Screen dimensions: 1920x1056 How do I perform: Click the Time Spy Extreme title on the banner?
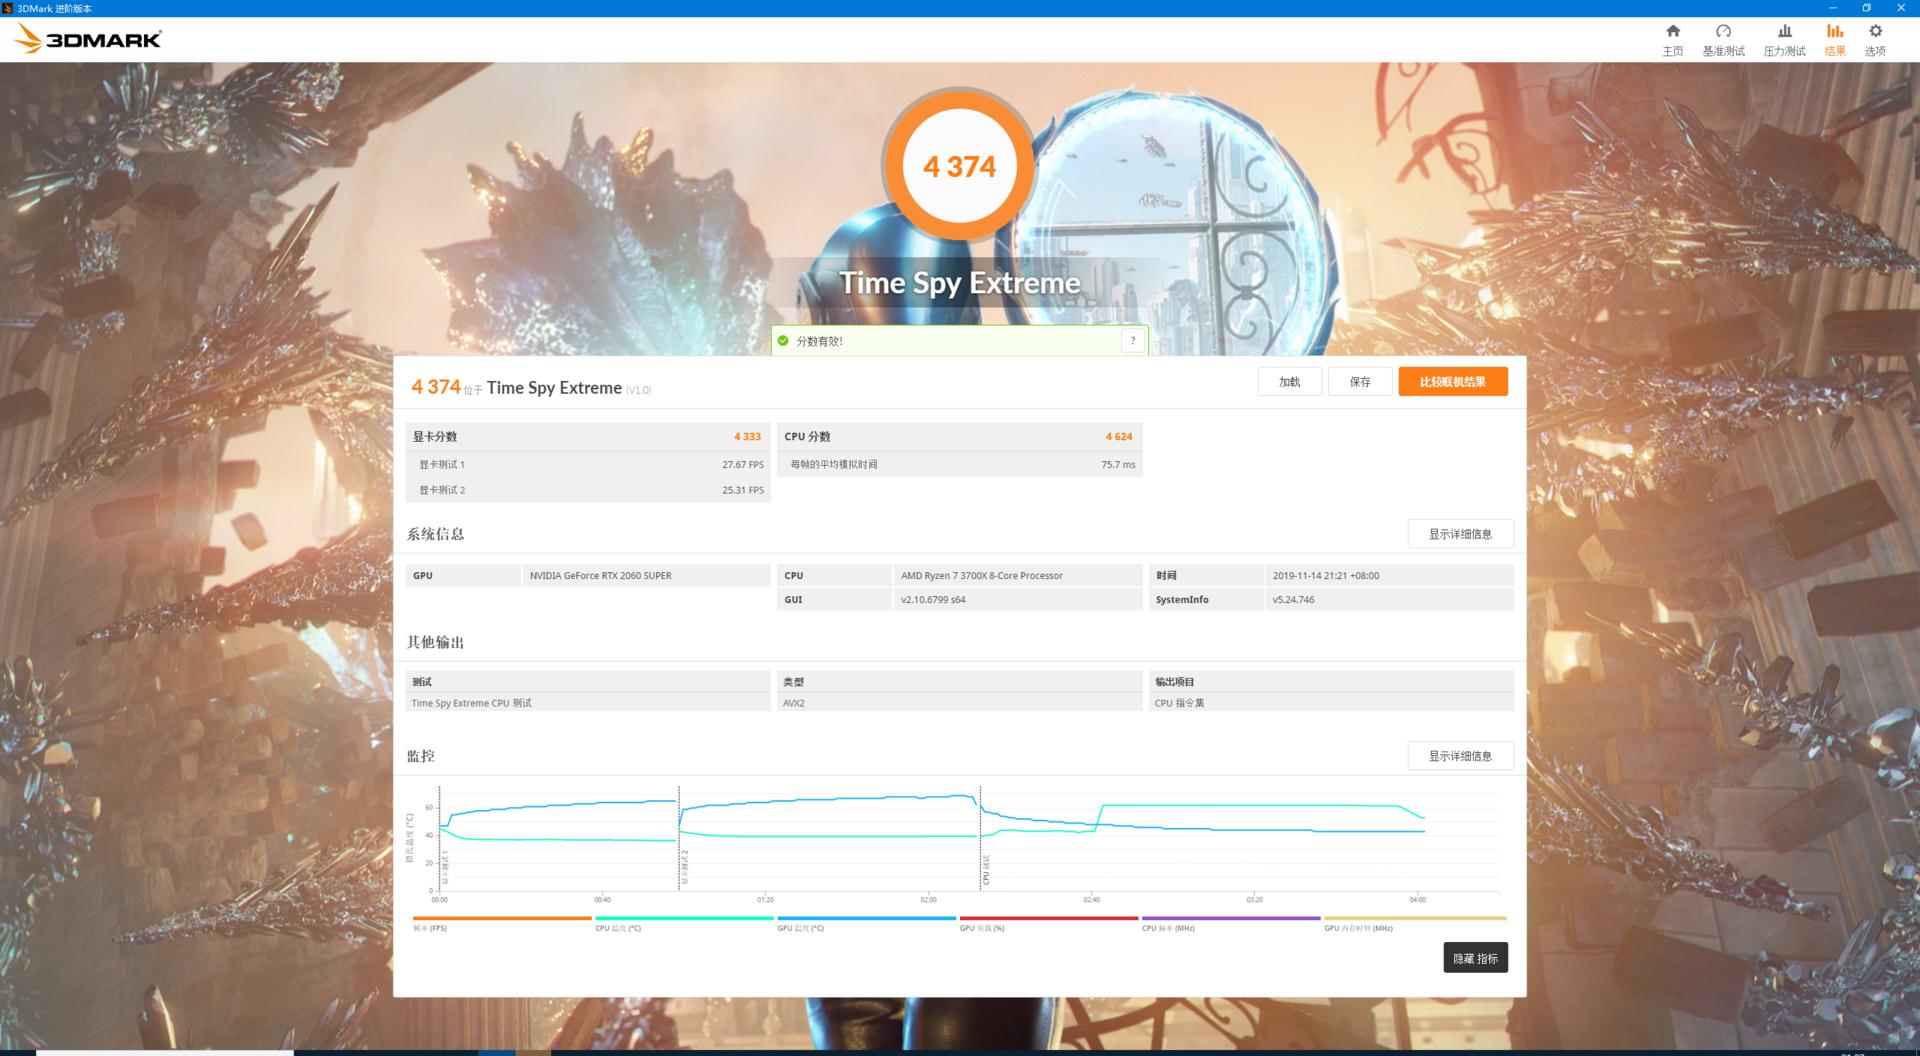959,284
